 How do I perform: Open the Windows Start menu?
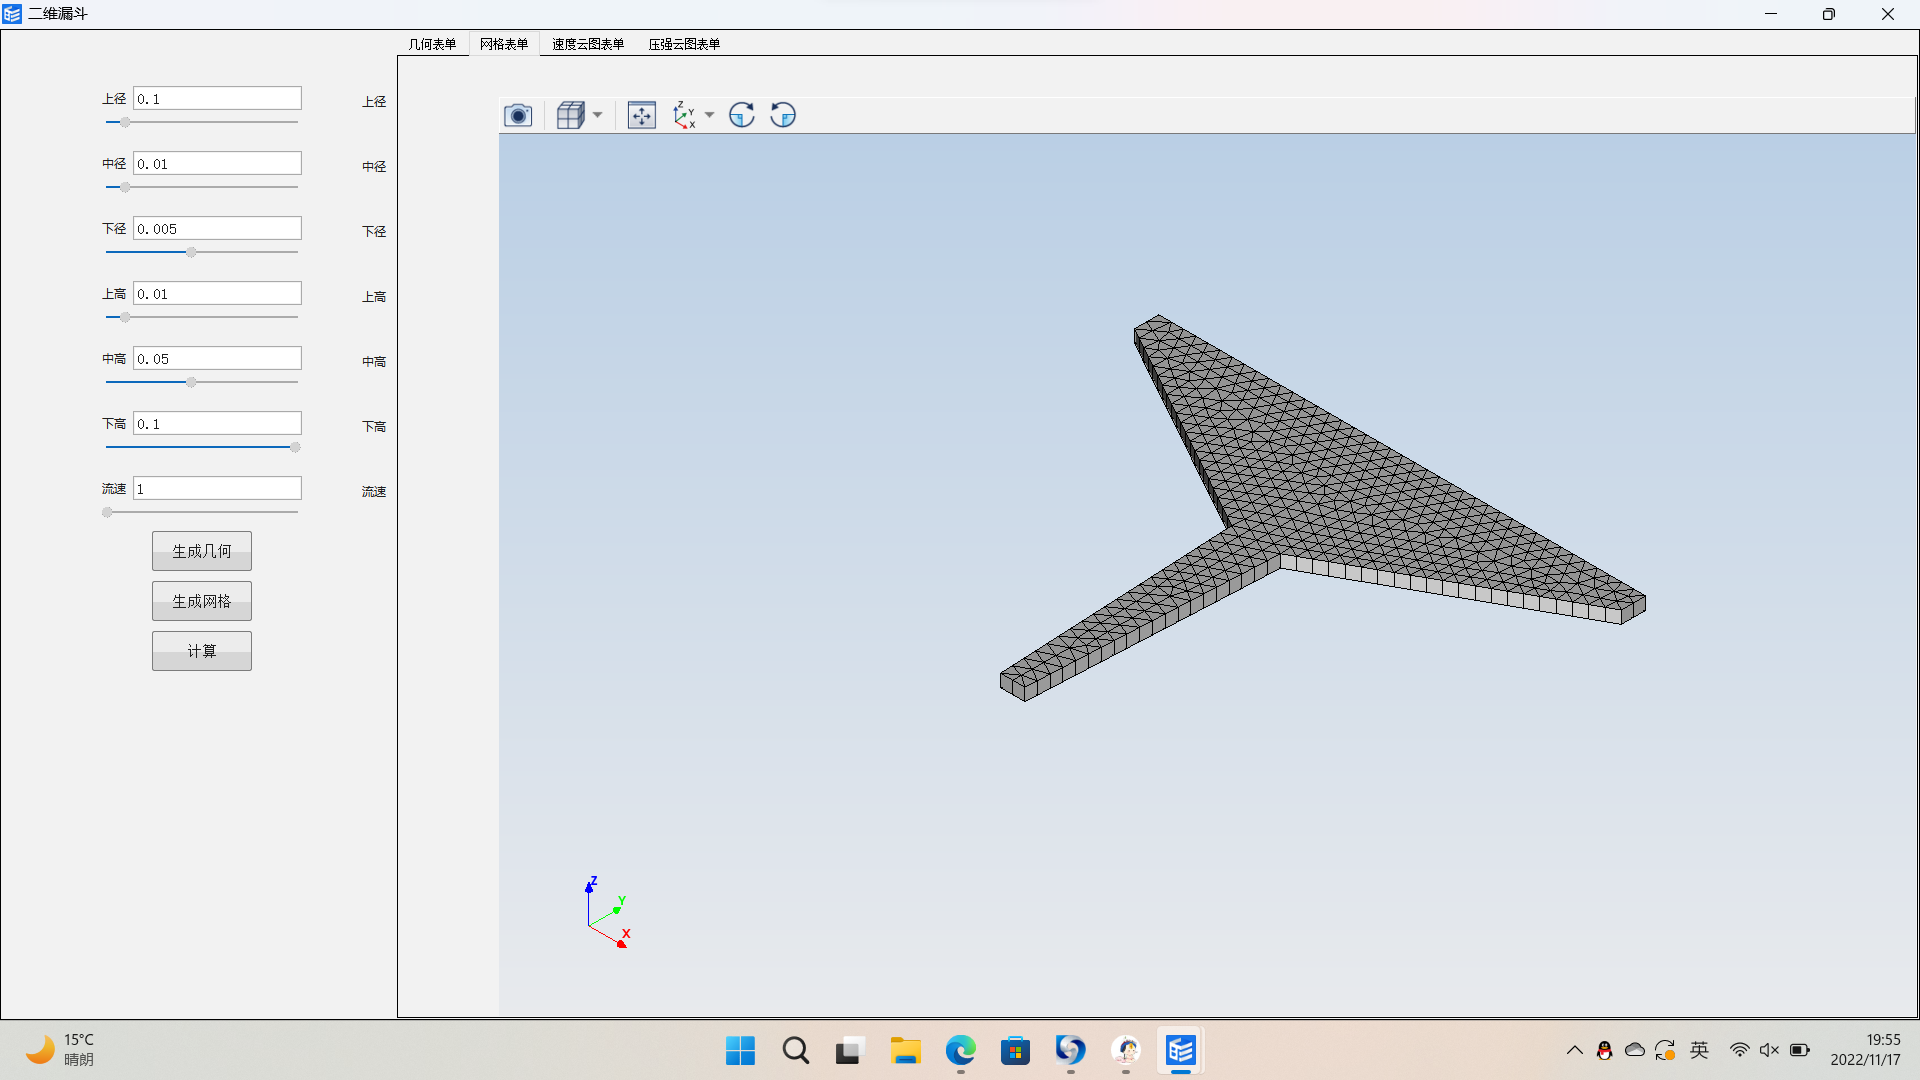tap(741, 1051)
